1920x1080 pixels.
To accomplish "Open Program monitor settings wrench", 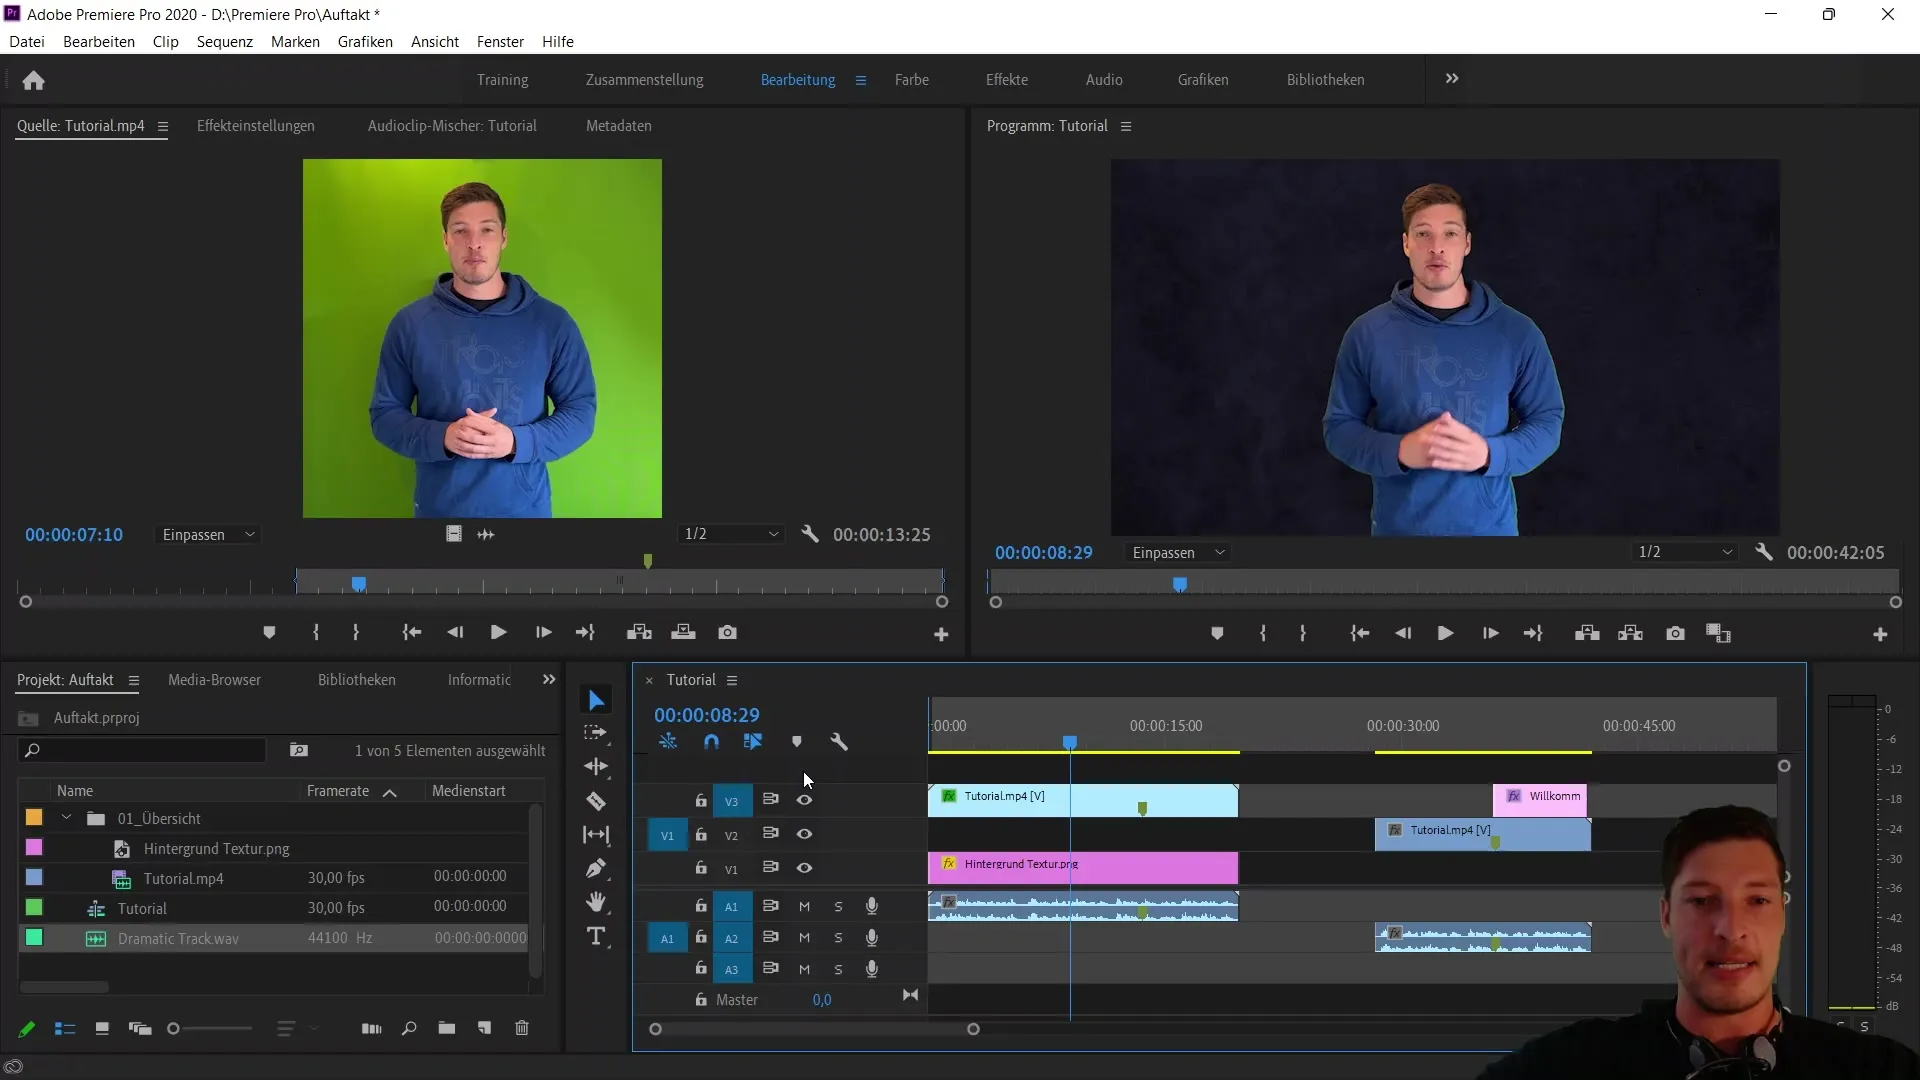I will click(x=1764, y=552).
